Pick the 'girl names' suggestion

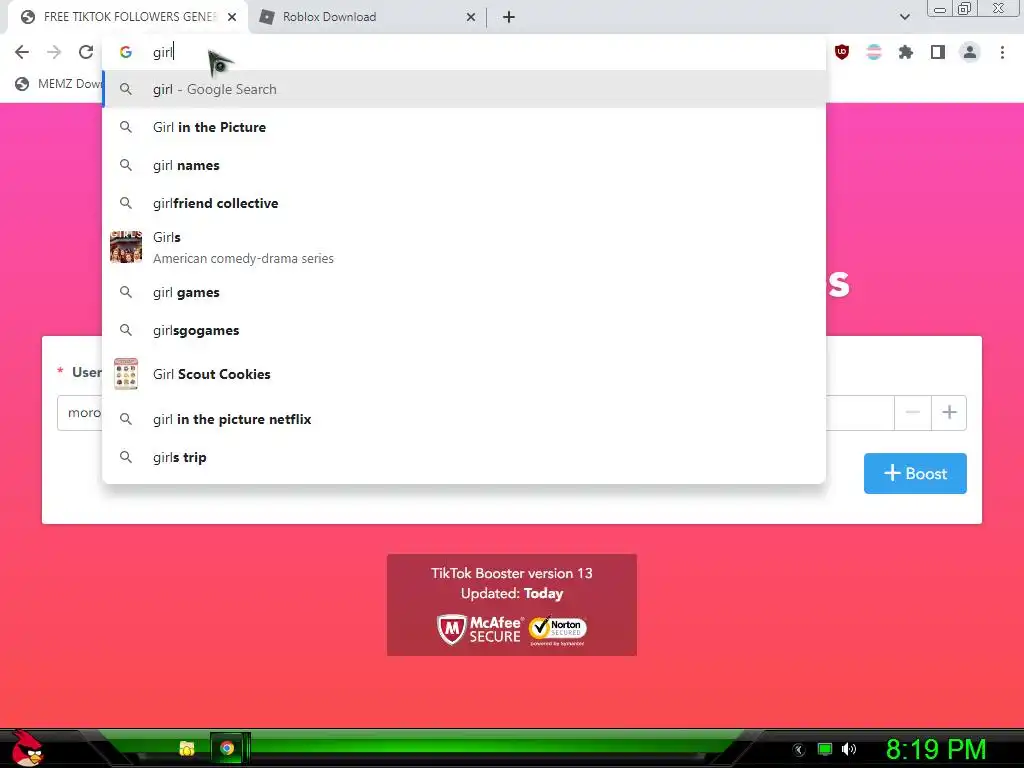tap(464, 165)
